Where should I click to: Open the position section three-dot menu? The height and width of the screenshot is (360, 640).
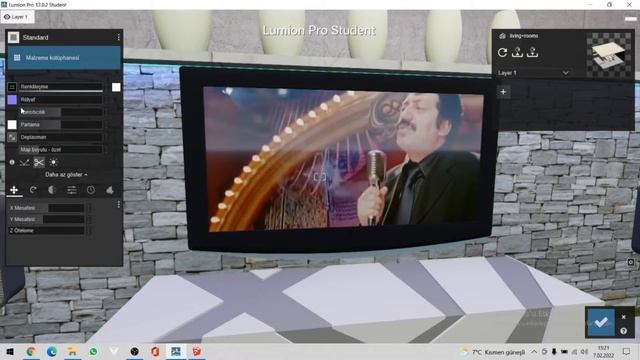point(118,204)
